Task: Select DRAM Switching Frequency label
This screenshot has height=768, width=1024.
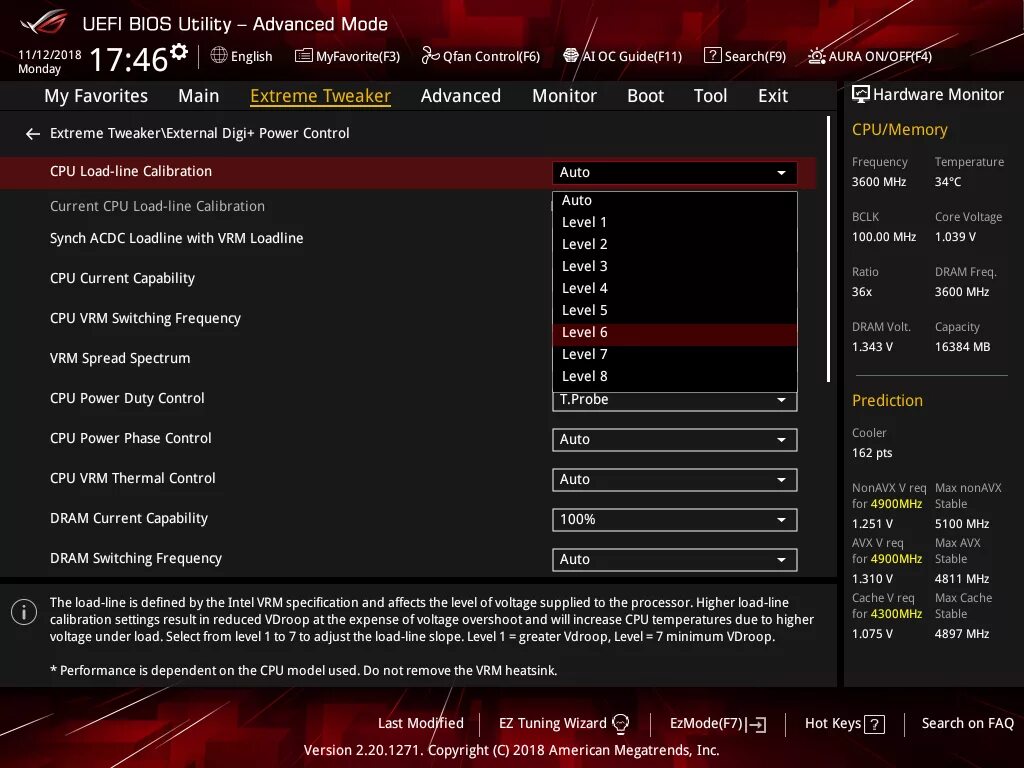Action: (x=136, y=558)
